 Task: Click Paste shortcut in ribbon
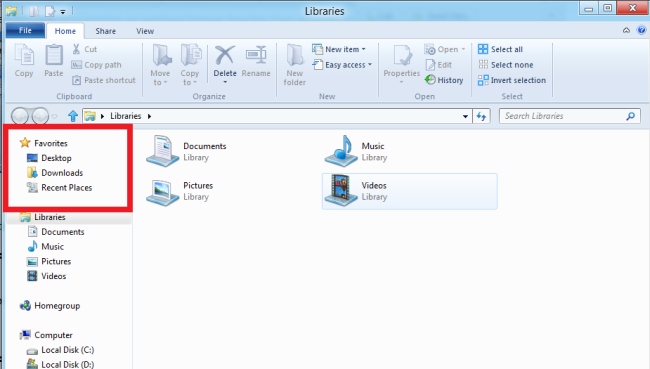(x=104, y=80)
